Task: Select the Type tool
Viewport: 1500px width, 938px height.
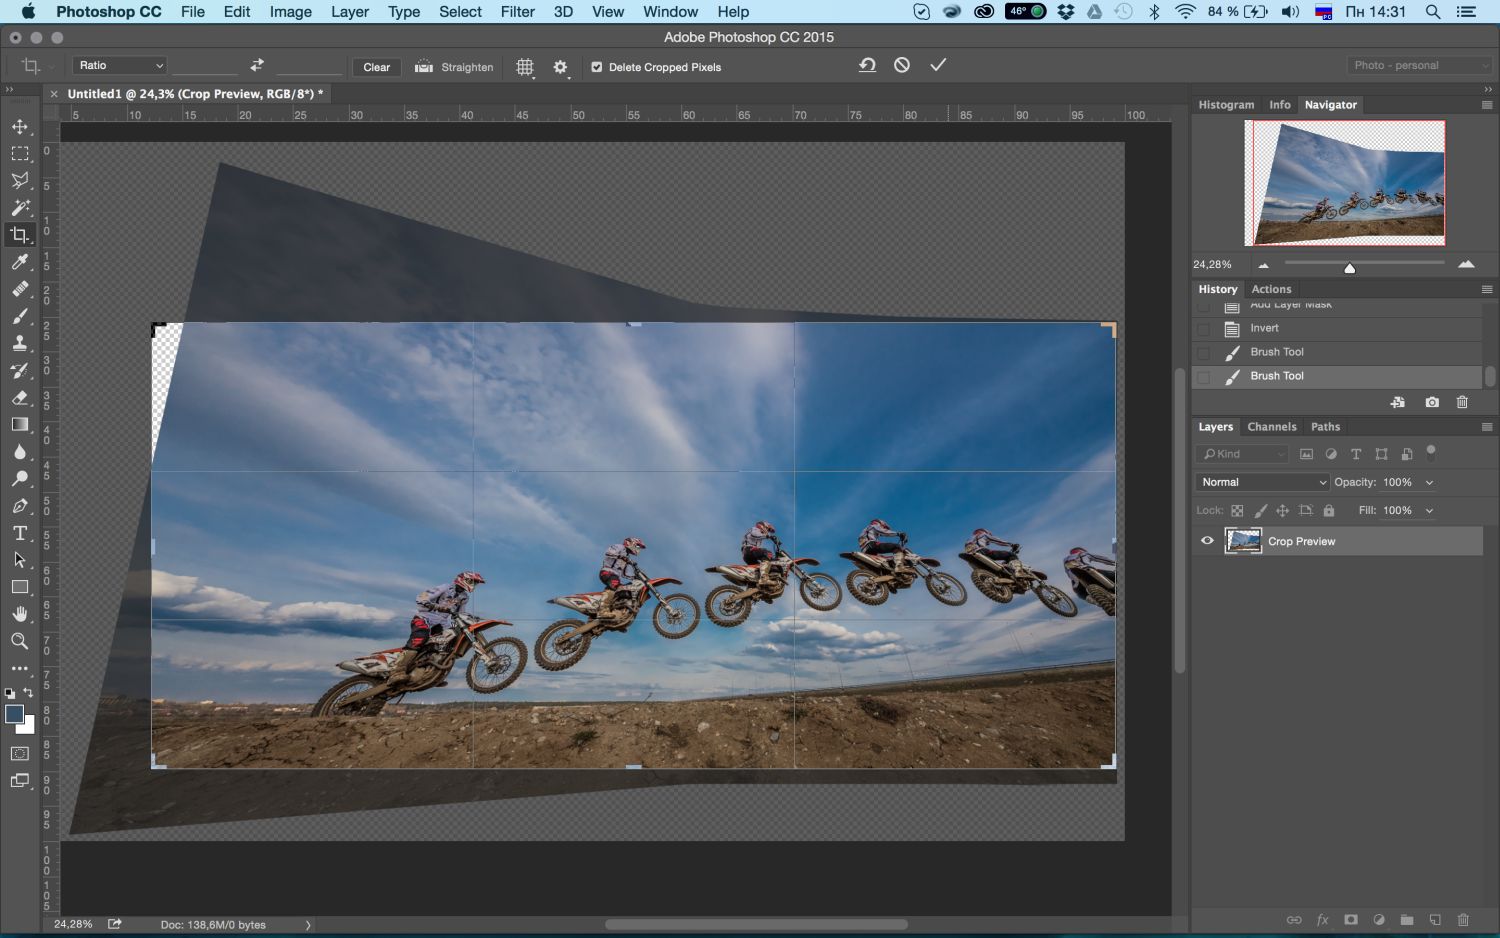Action: pos(20,533)
